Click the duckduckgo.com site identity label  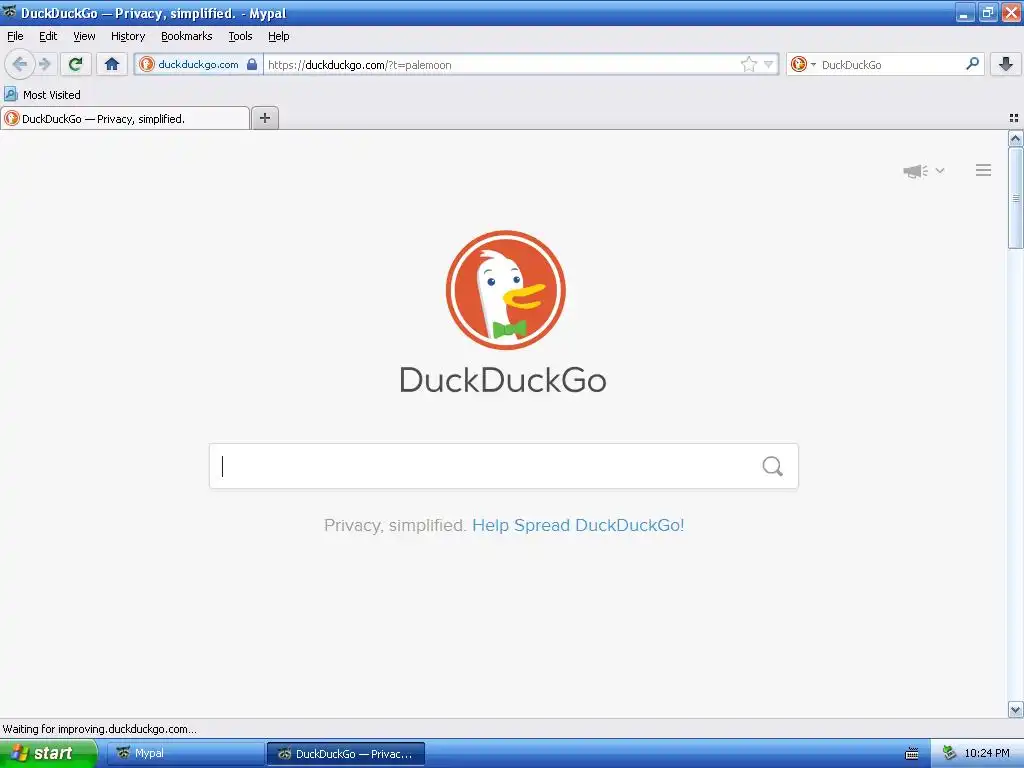pyautogui.click(x=198, y=64)
